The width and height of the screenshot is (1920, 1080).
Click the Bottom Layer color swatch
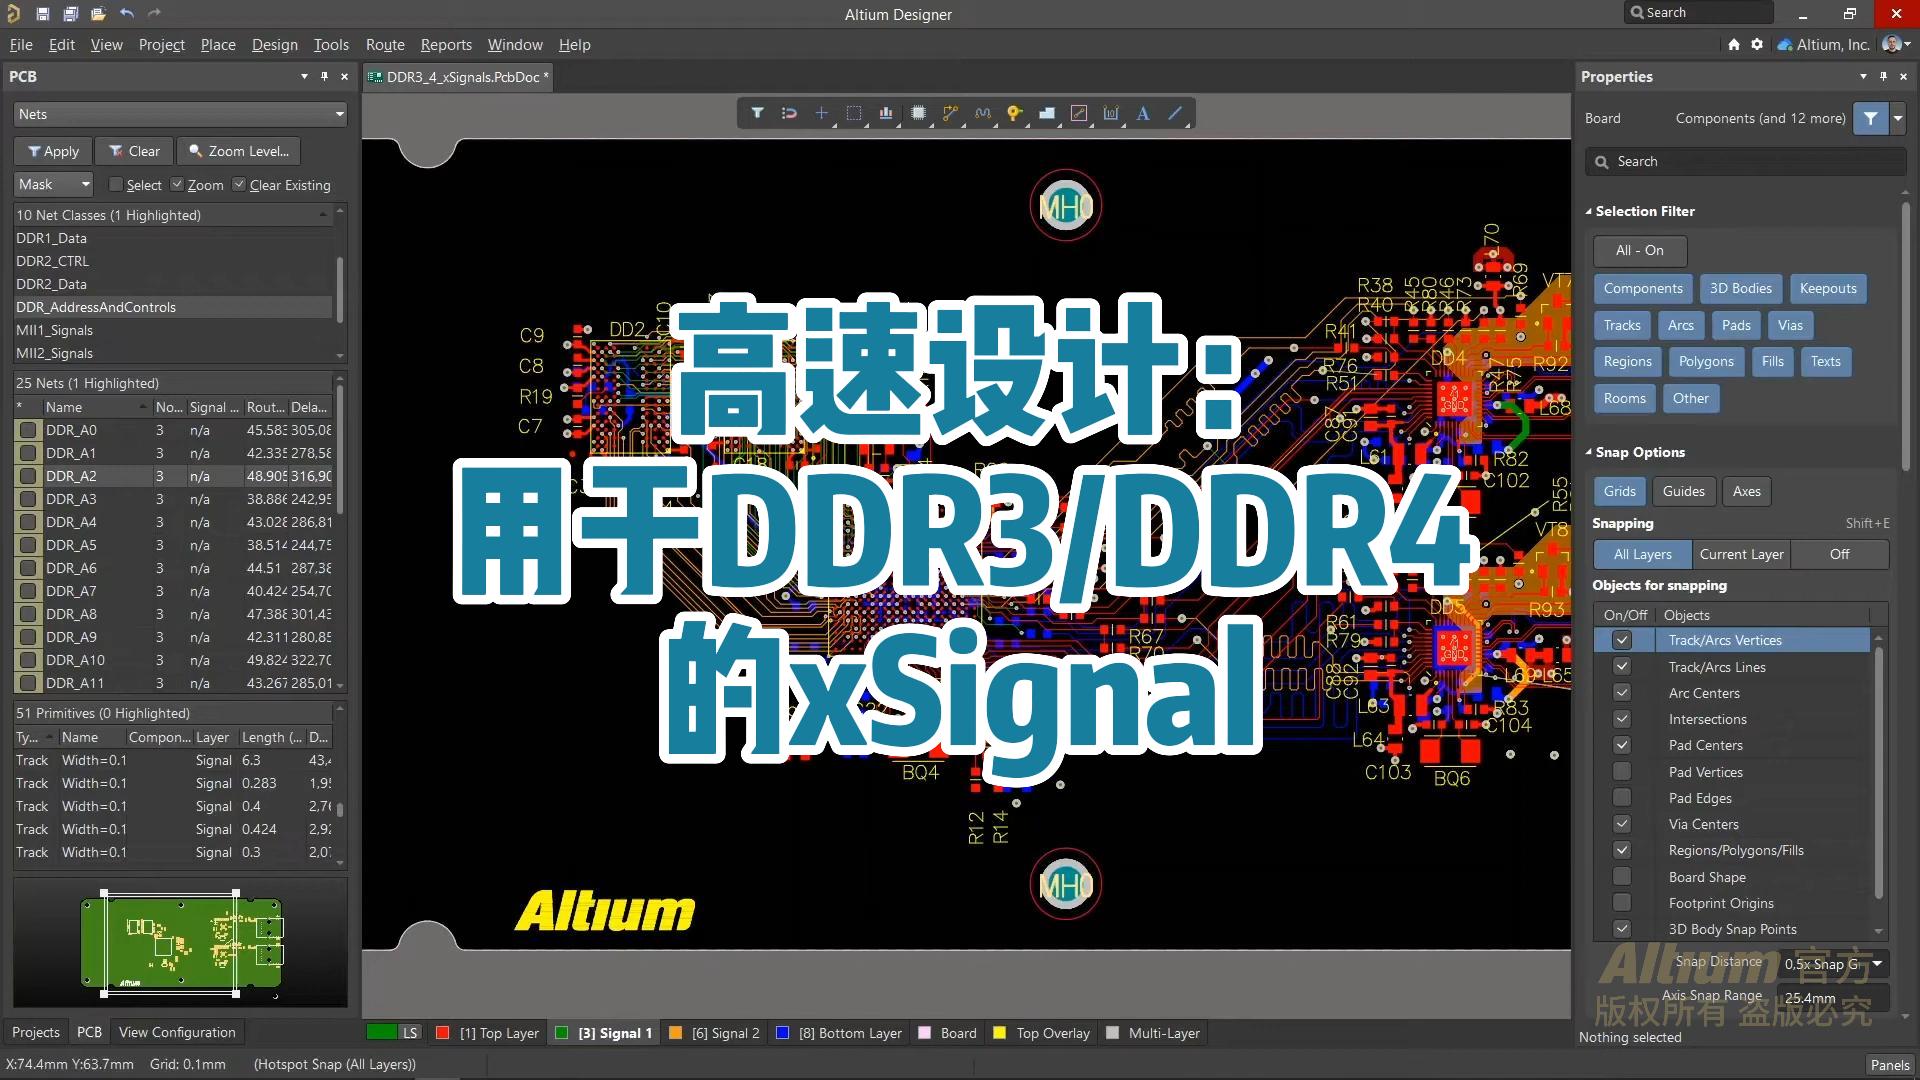(x=784, y=1033)
